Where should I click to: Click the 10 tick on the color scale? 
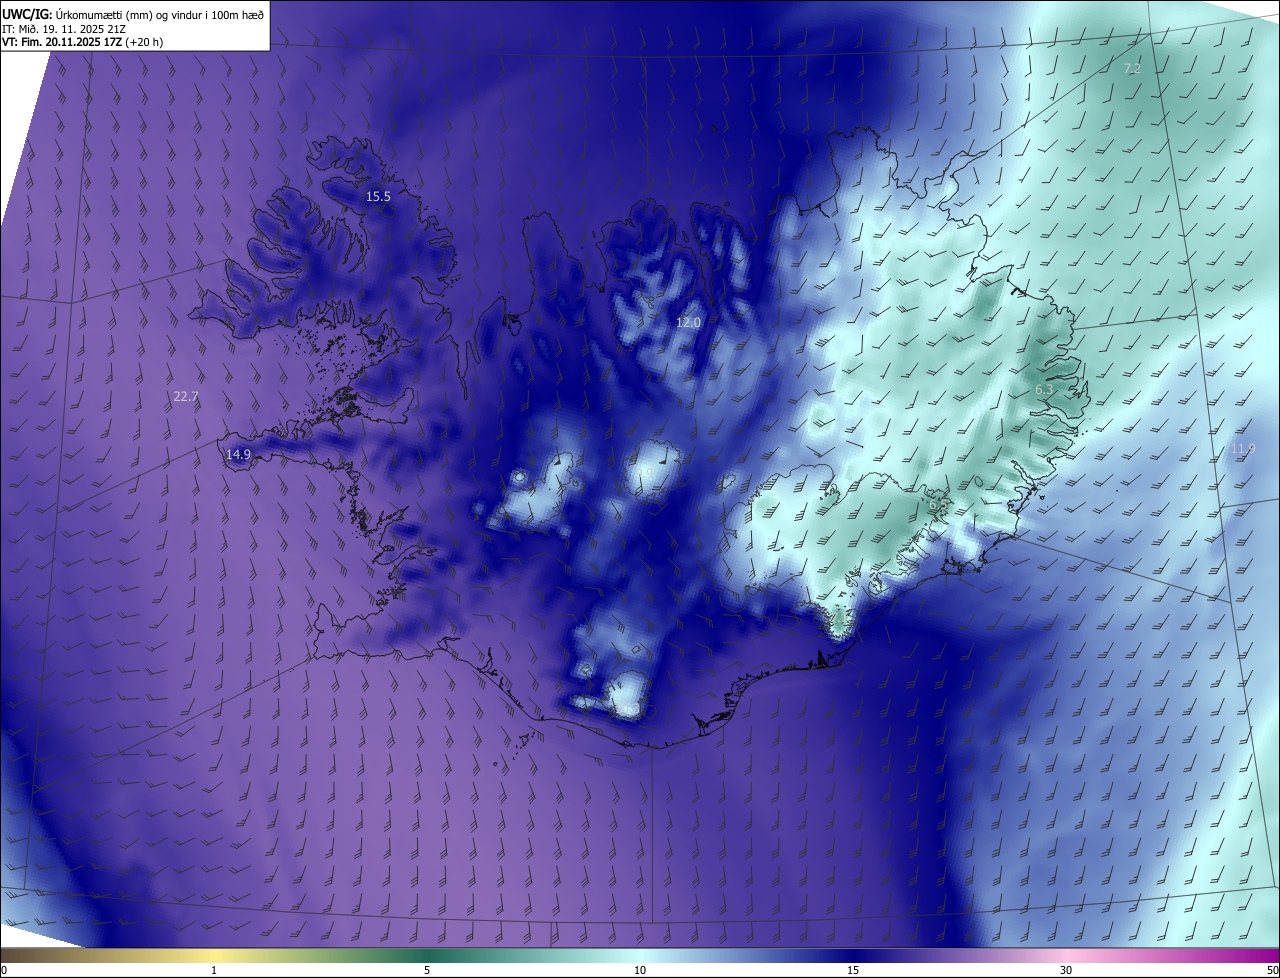(x=640, y=971)
